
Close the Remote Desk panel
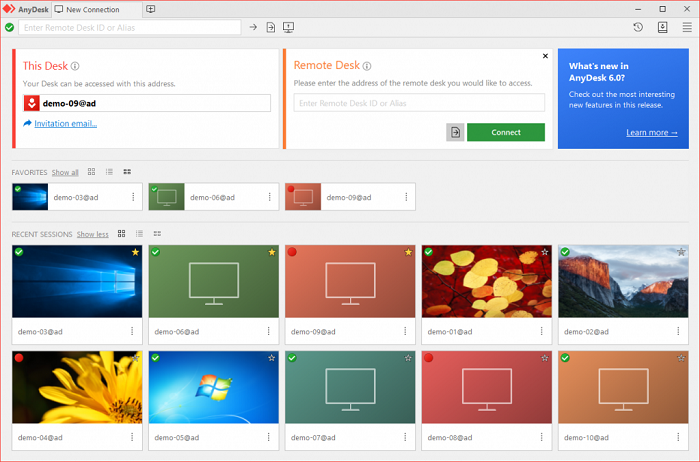pyautogui.click(x=545, y=56)
